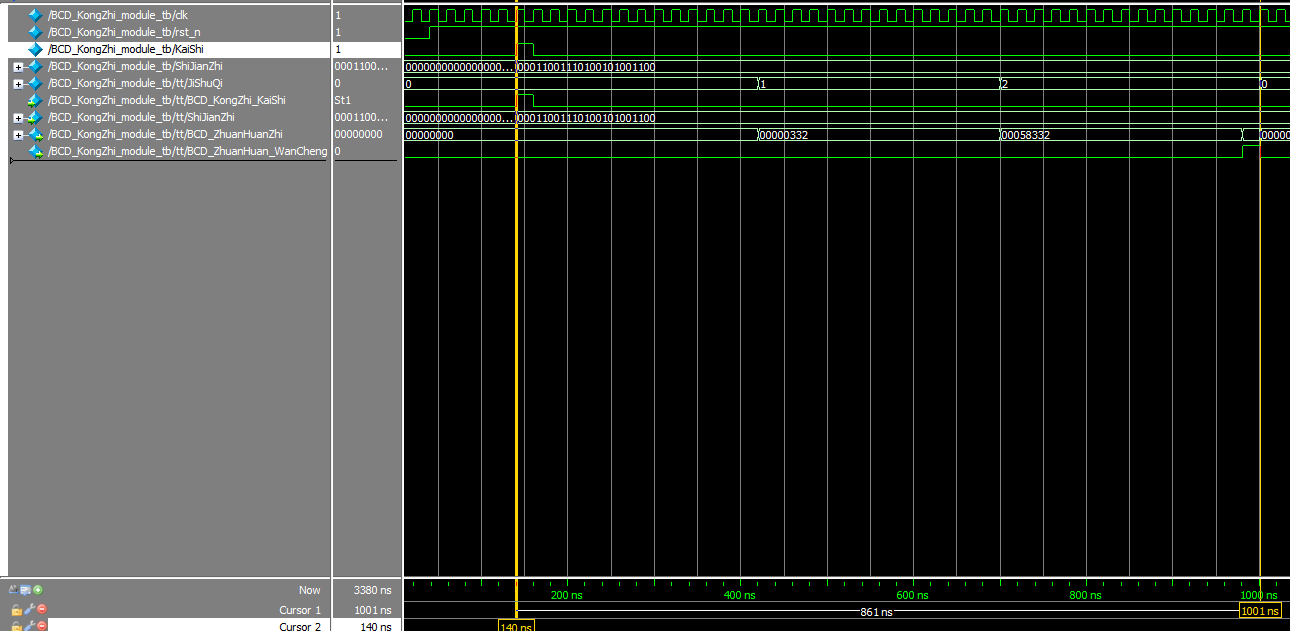Click Cursor 1 time value 1001 ns
This screenshot has height=631, width=1290.
(372, 610)
